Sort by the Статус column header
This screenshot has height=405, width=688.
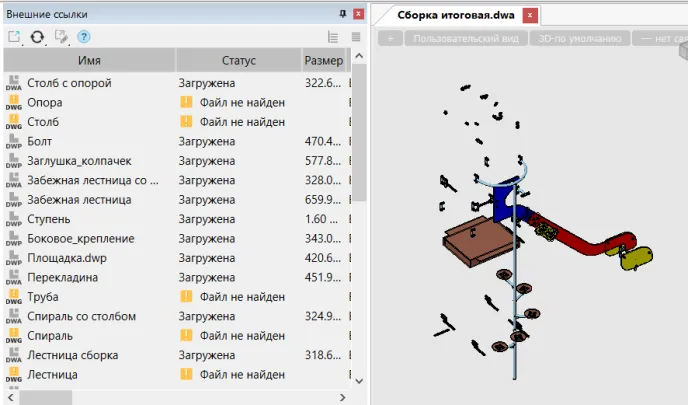239,60
